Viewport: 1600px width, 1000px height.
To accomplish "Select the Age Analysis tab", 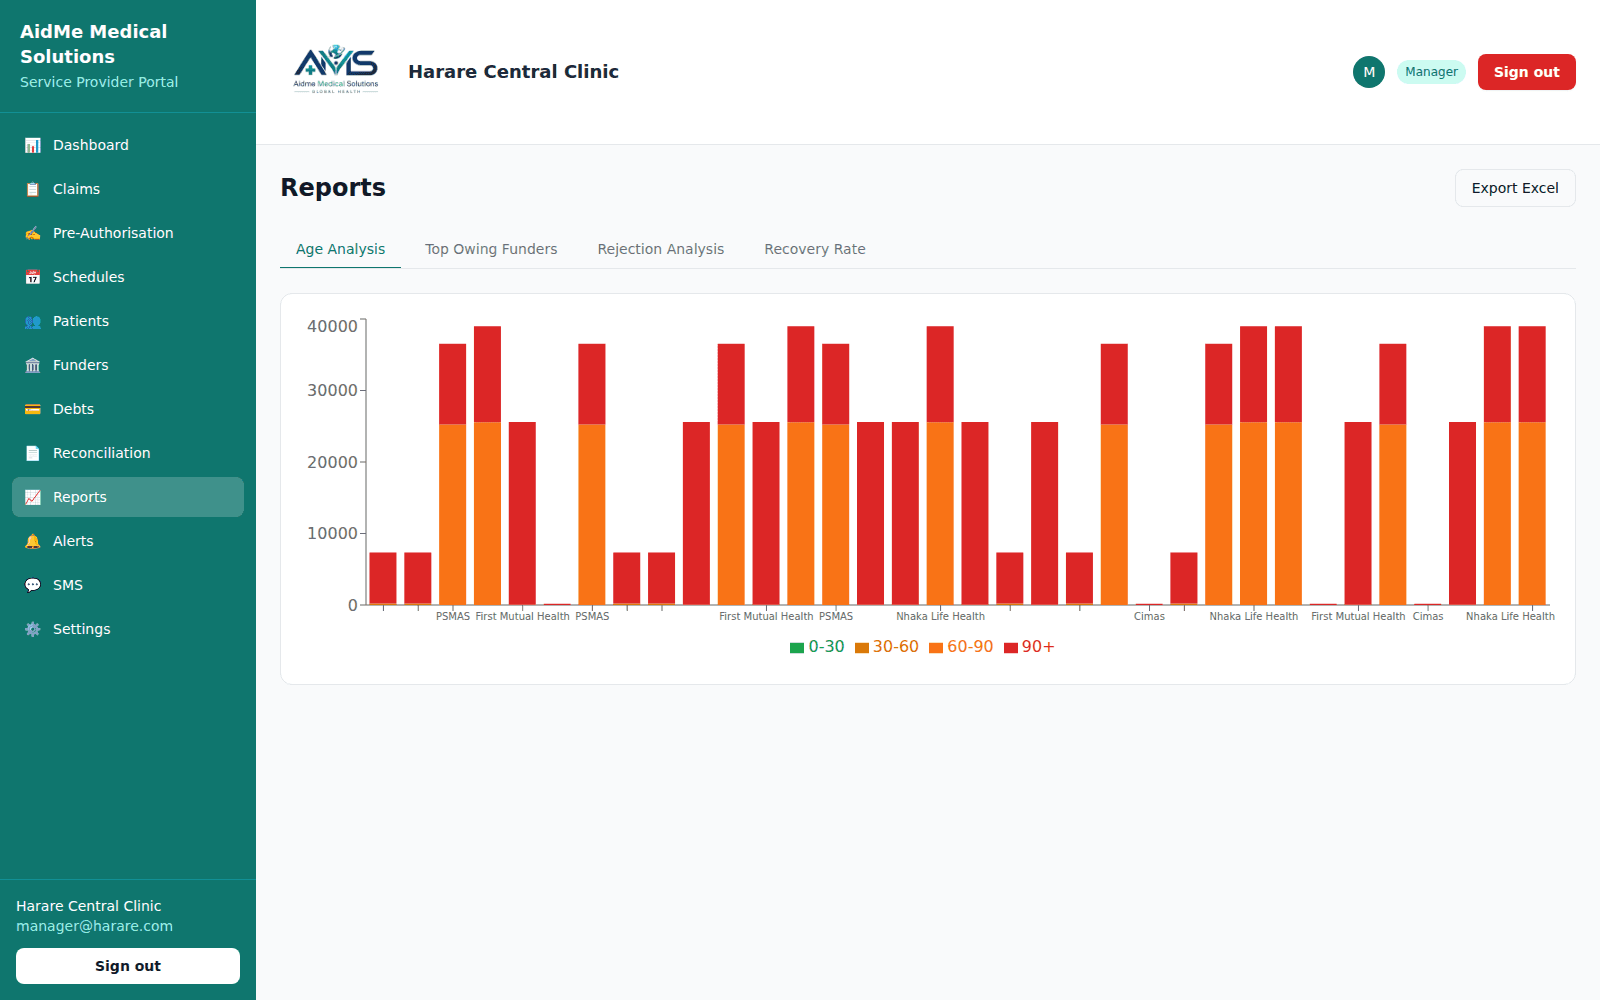I will point(340,249).
